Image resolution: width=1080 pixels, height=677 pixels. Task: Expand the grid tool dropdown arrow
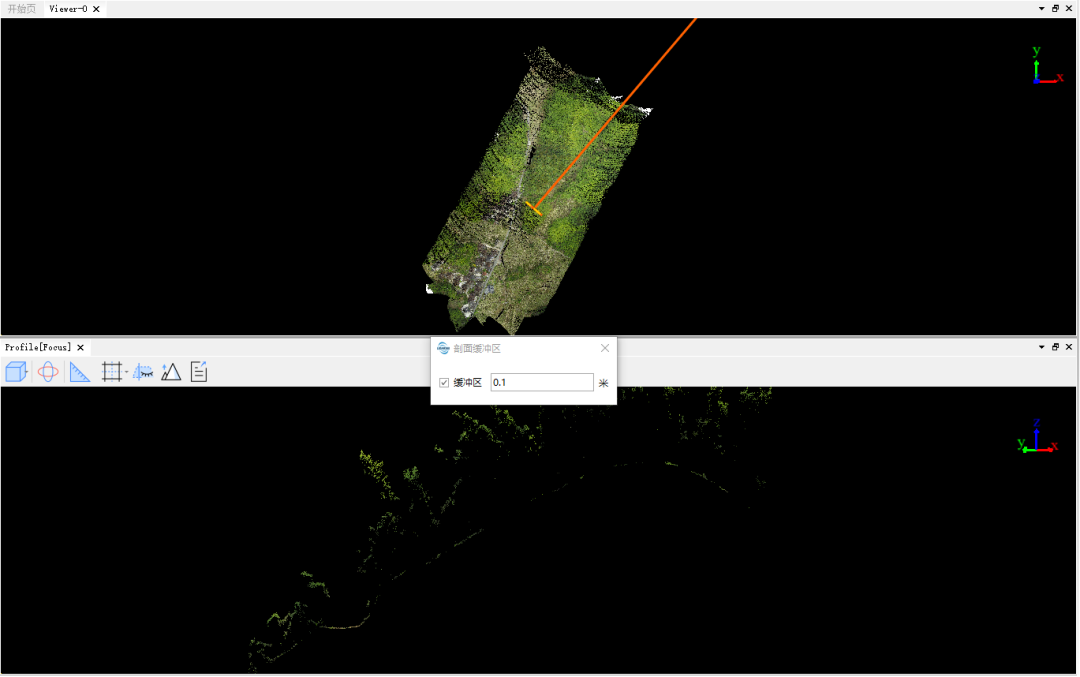click(126, 372)
